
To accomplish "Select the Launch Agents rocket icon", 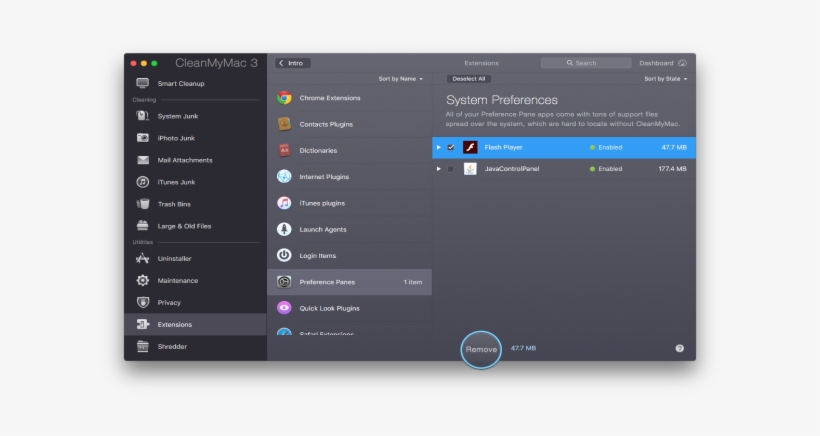I will tap(284, 229).
